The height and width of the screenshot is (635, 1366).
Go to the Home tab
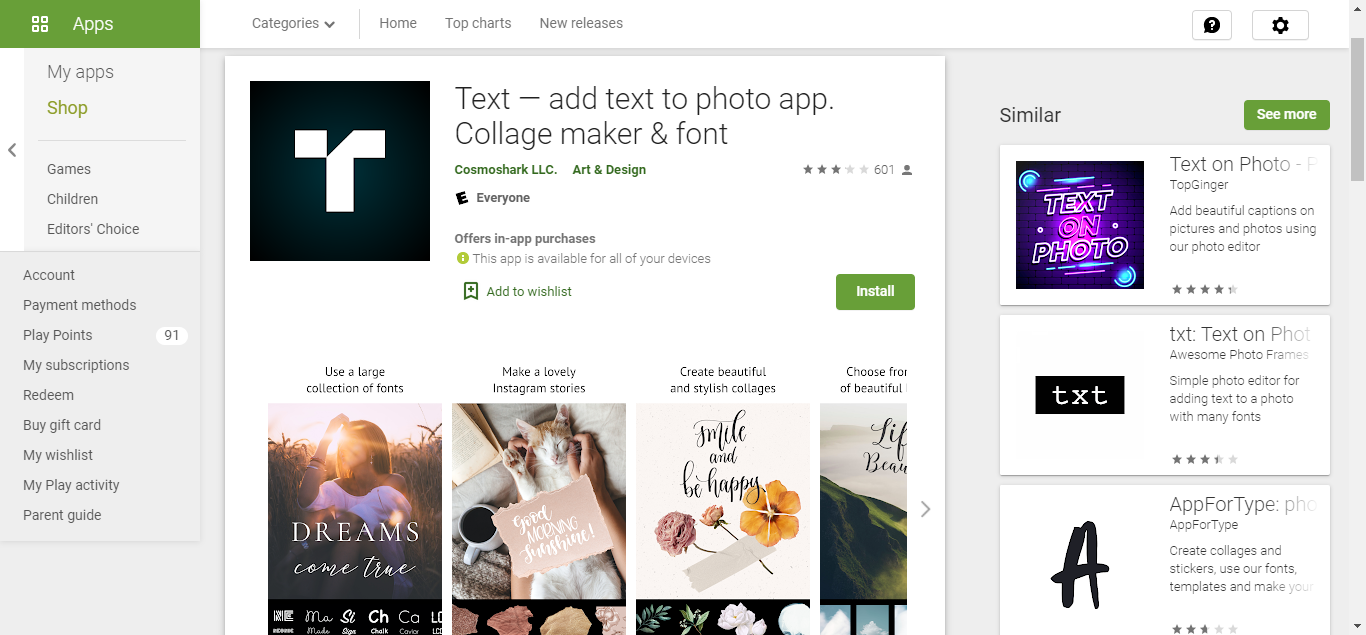point(398,23)
